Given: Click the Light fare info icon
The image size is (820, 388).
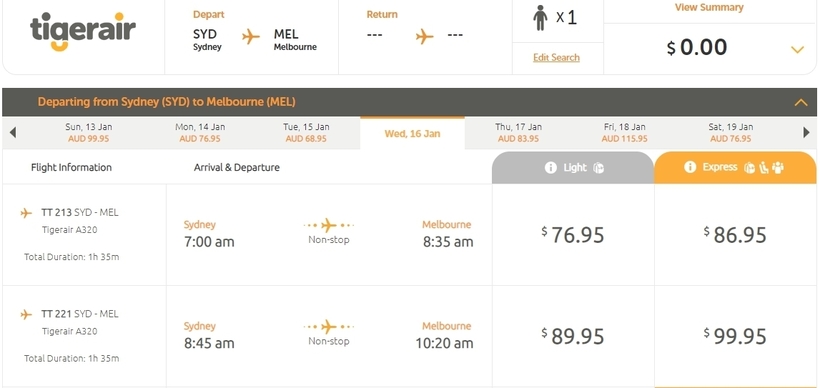Looking at the screenshot, I should tap(550, 168).
